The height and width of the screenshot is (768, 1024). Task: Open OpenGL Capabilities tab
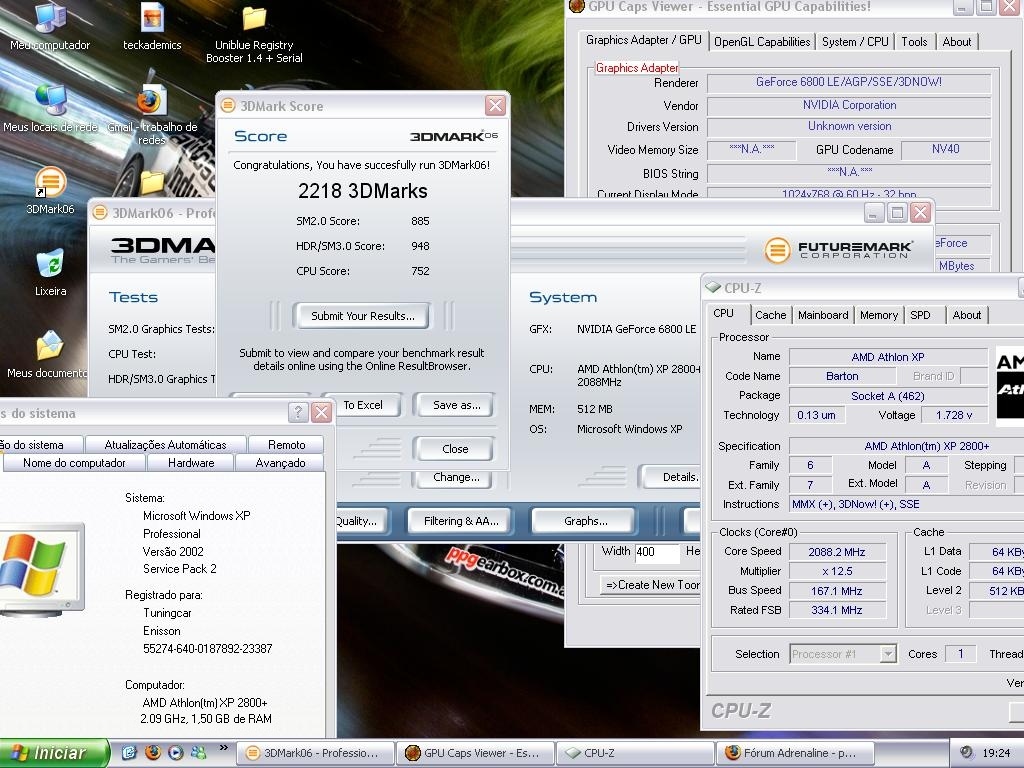(x=761, y=42)
